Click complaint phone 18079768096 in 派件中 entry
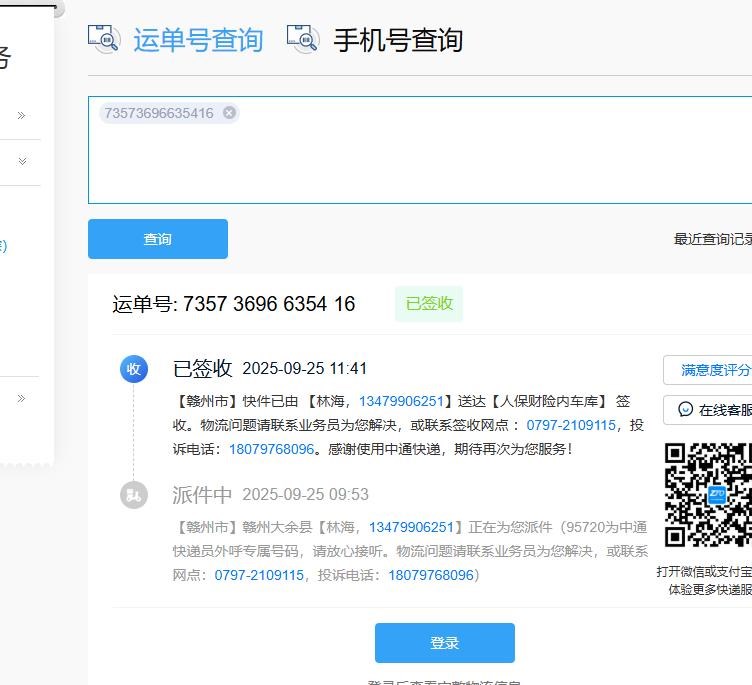Viewport: 752px width, 685px height. click(431, 575)
